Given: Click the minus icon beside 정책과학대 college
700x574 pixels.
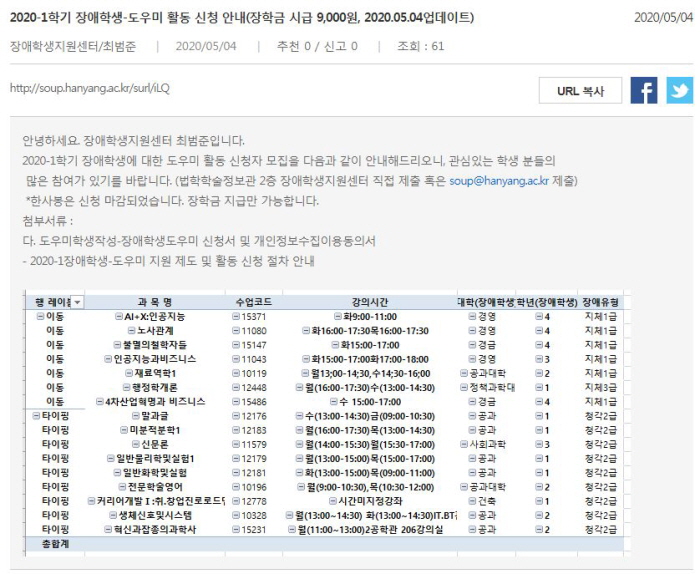Looking at the screenshot, I should (464, 387).
